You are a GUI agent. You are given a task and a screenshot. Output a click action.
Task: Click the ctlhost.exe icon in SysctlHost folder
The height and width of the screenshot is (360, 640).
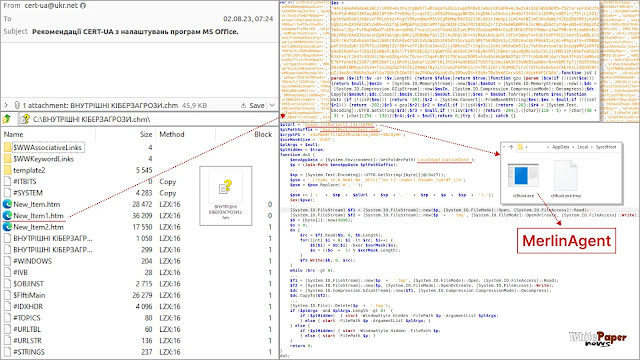click(523, 176)
